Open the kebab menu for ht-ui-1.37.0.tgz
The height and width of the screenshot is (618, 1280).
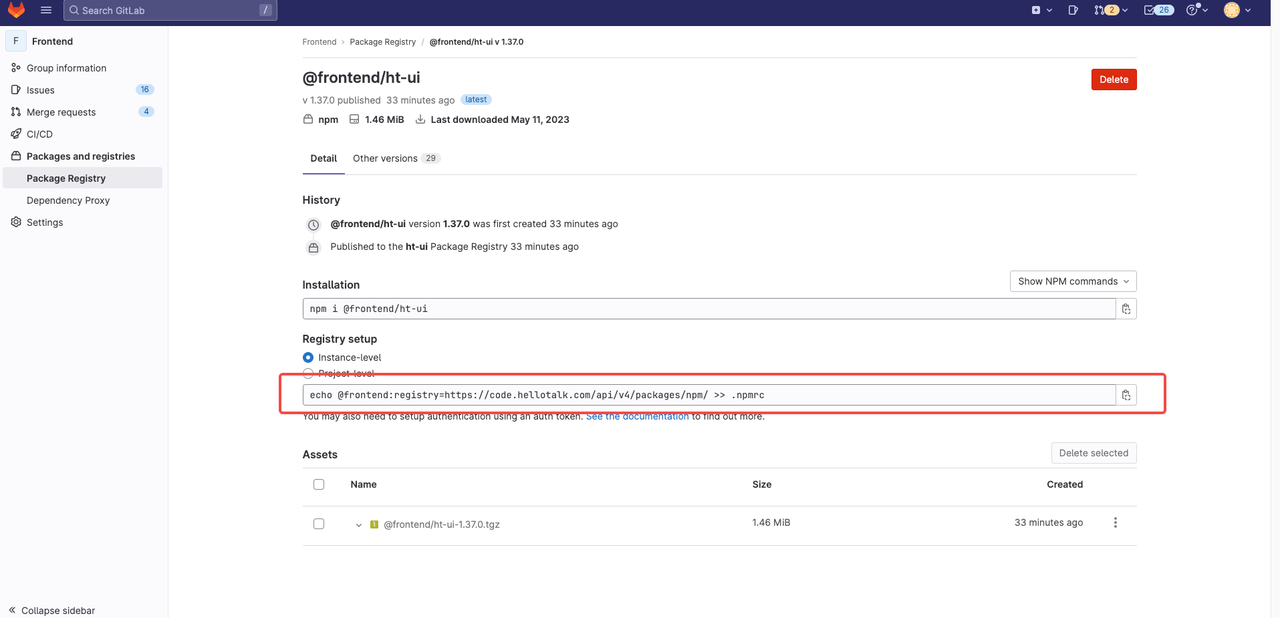coord(1116,523)
